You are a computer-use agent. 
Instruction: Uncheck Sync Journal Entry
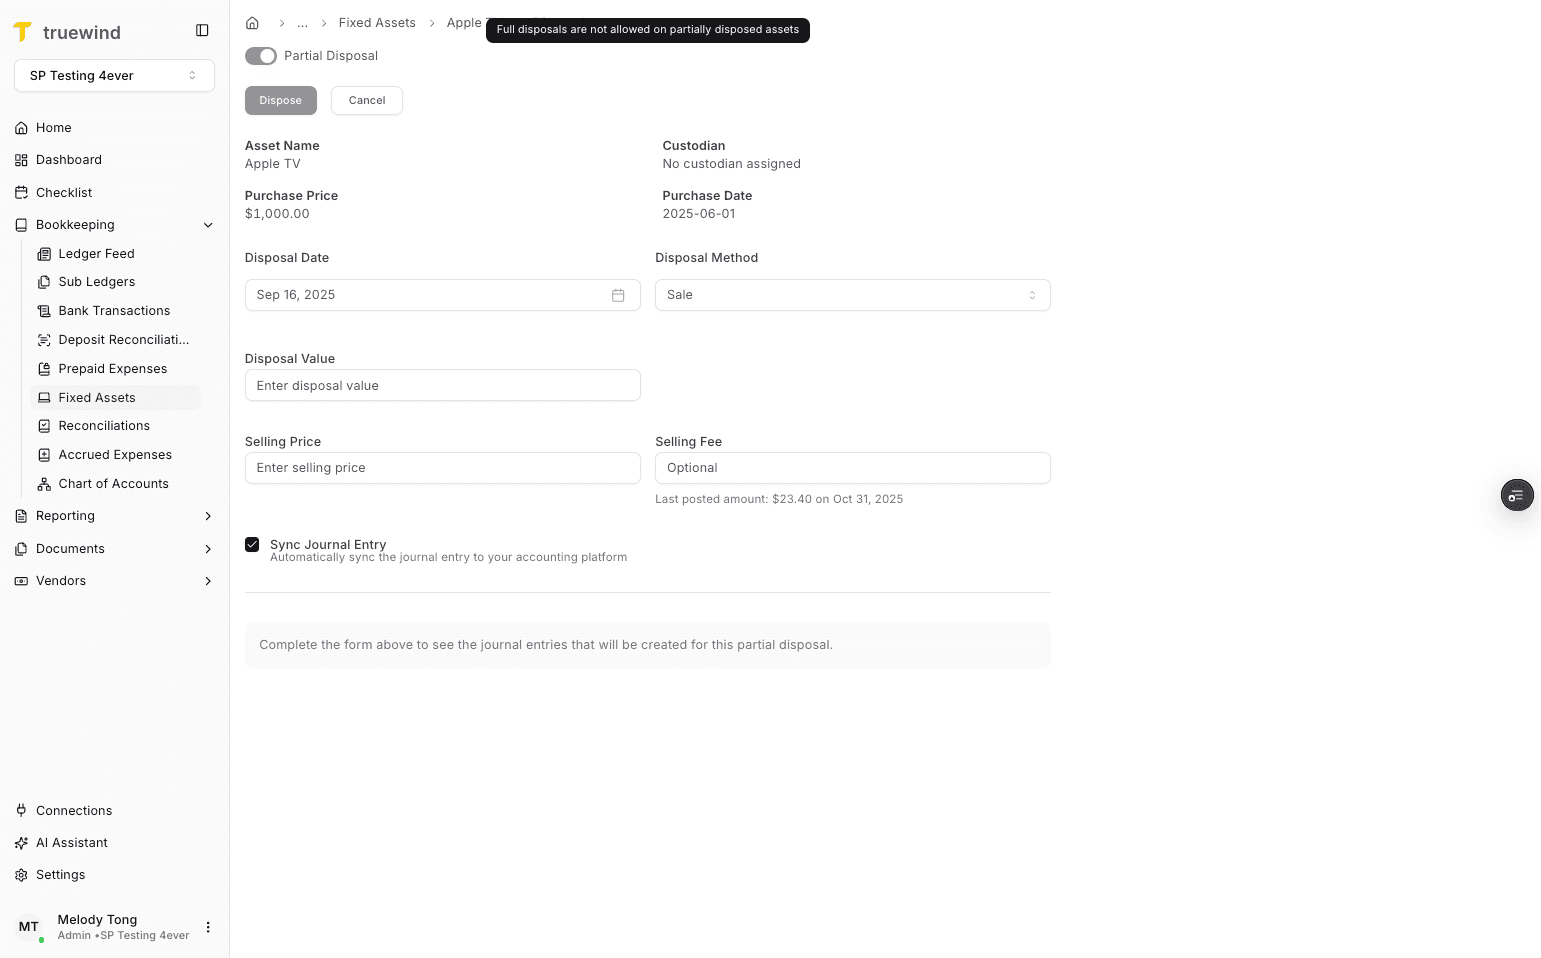click(252, 544)
